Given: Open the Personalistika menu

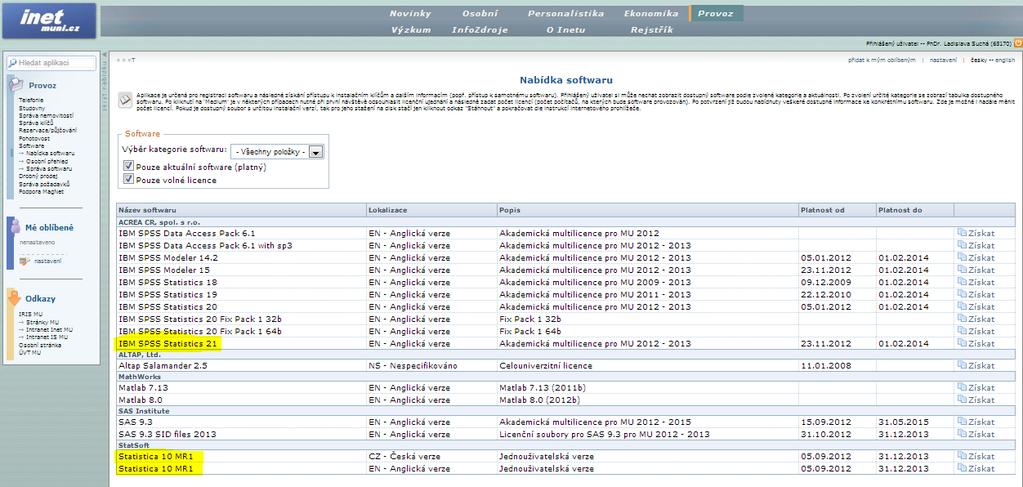Looking at the screenshot, I should tap(566, 13).
